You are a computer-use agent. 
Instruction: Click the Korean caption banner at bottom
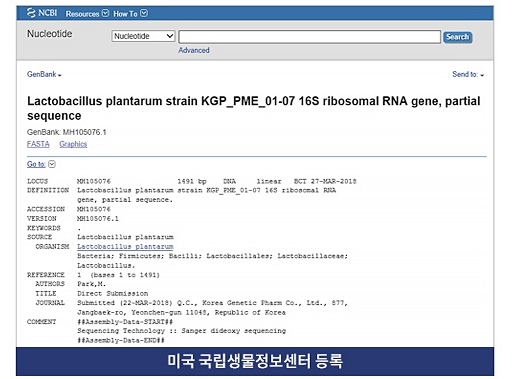coord(255,361)
